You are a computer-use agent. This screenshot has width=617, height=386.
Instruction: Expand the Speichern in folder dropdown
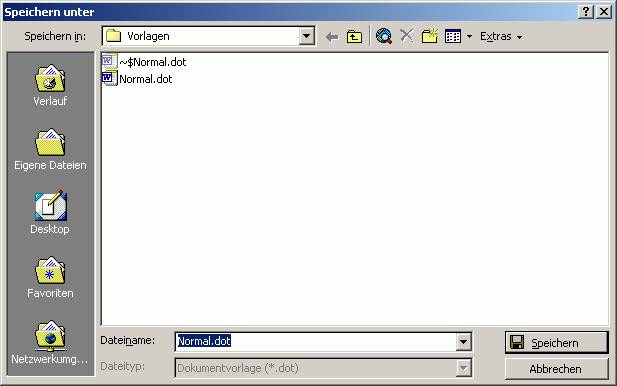click(x=306, y=36)
